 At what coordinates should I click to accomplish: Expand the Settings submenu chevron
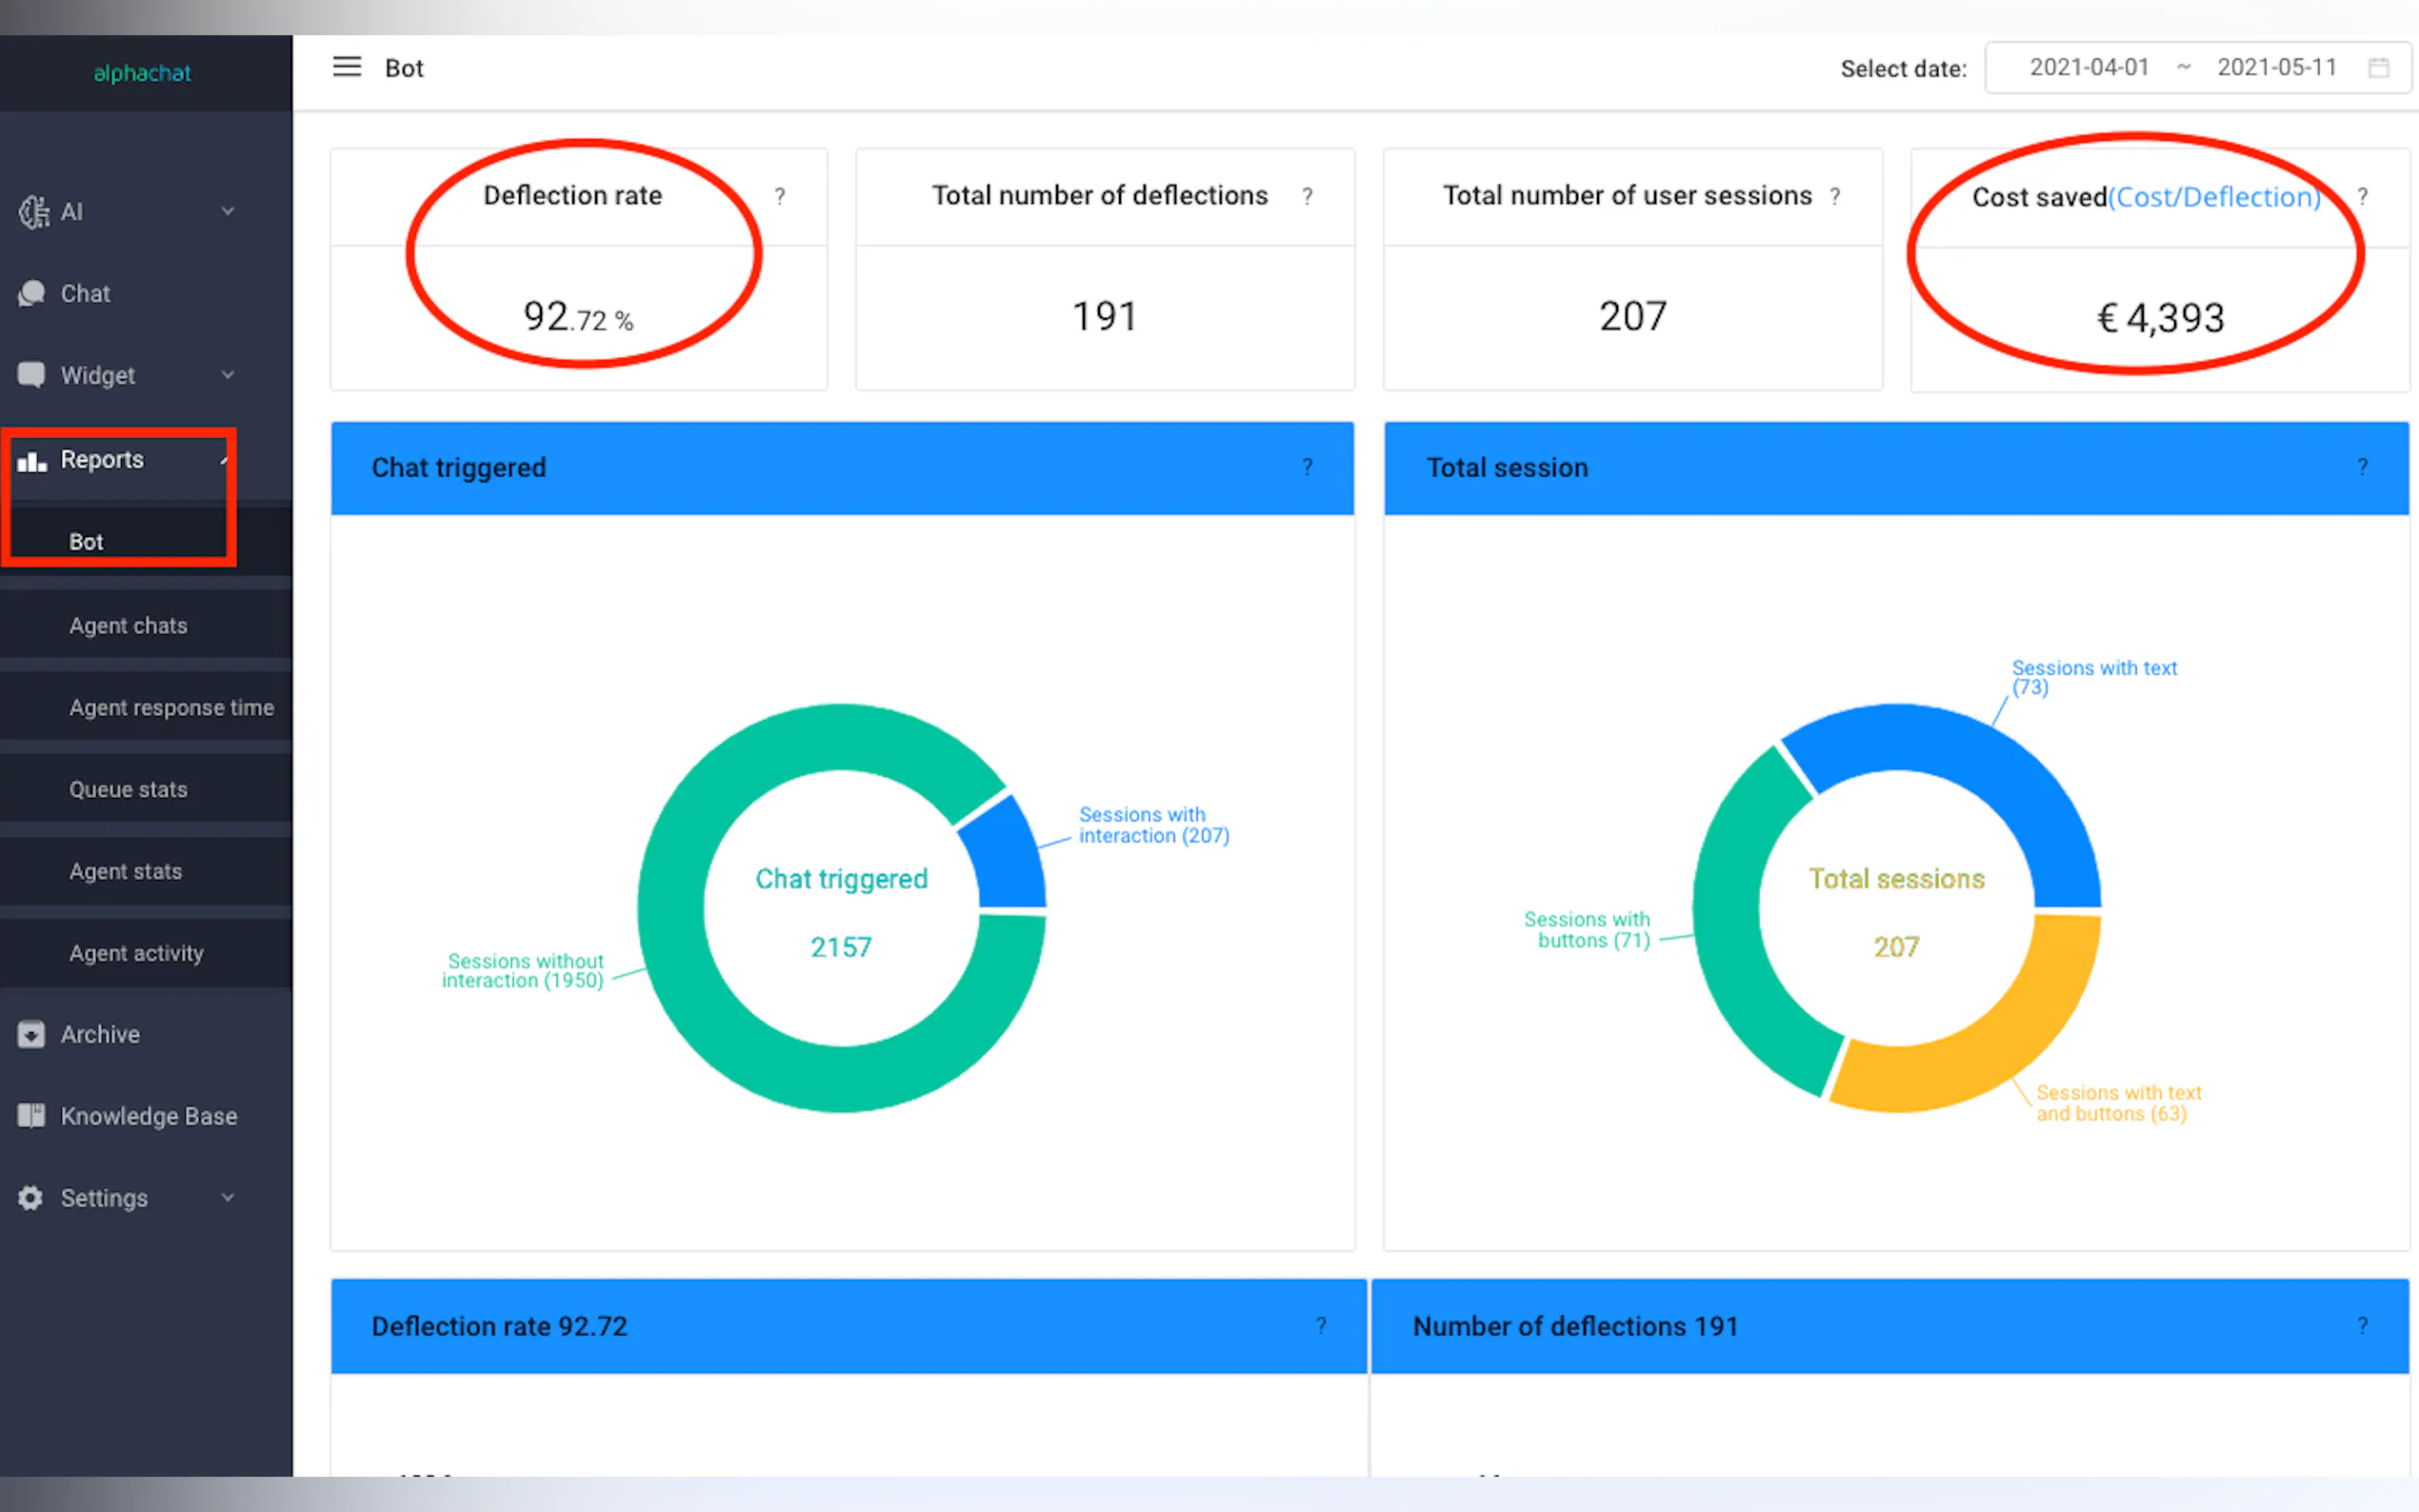pyautogui.click(x=228, y=1198)
